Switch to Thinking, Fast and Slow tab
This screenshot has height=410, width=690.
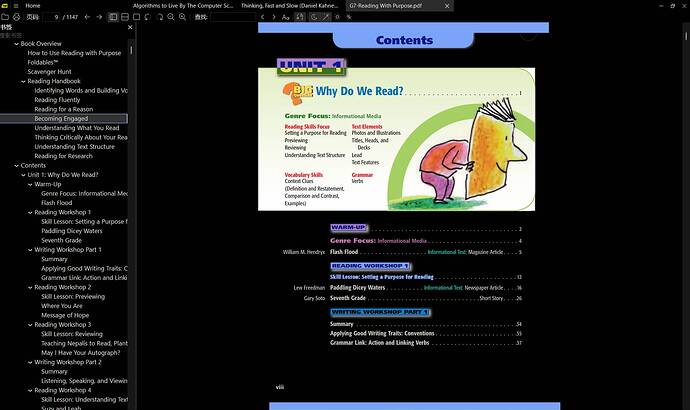click(290, 6)
